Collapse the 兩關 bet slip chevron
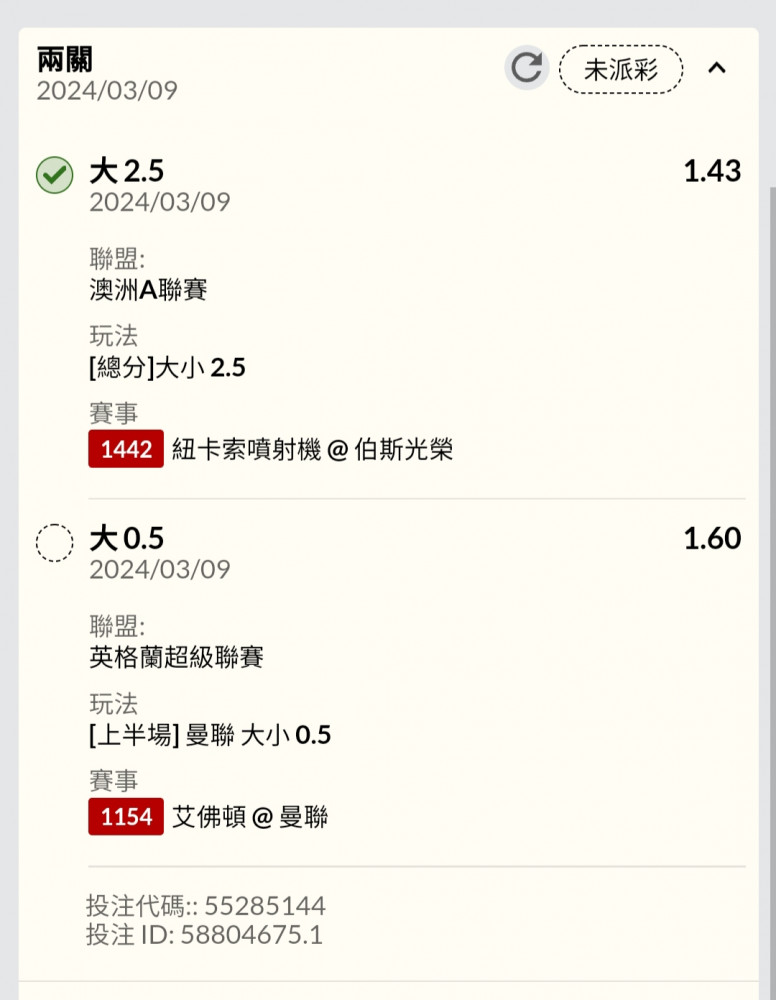This screenshot has width=776, height=1000. (717, 68)
